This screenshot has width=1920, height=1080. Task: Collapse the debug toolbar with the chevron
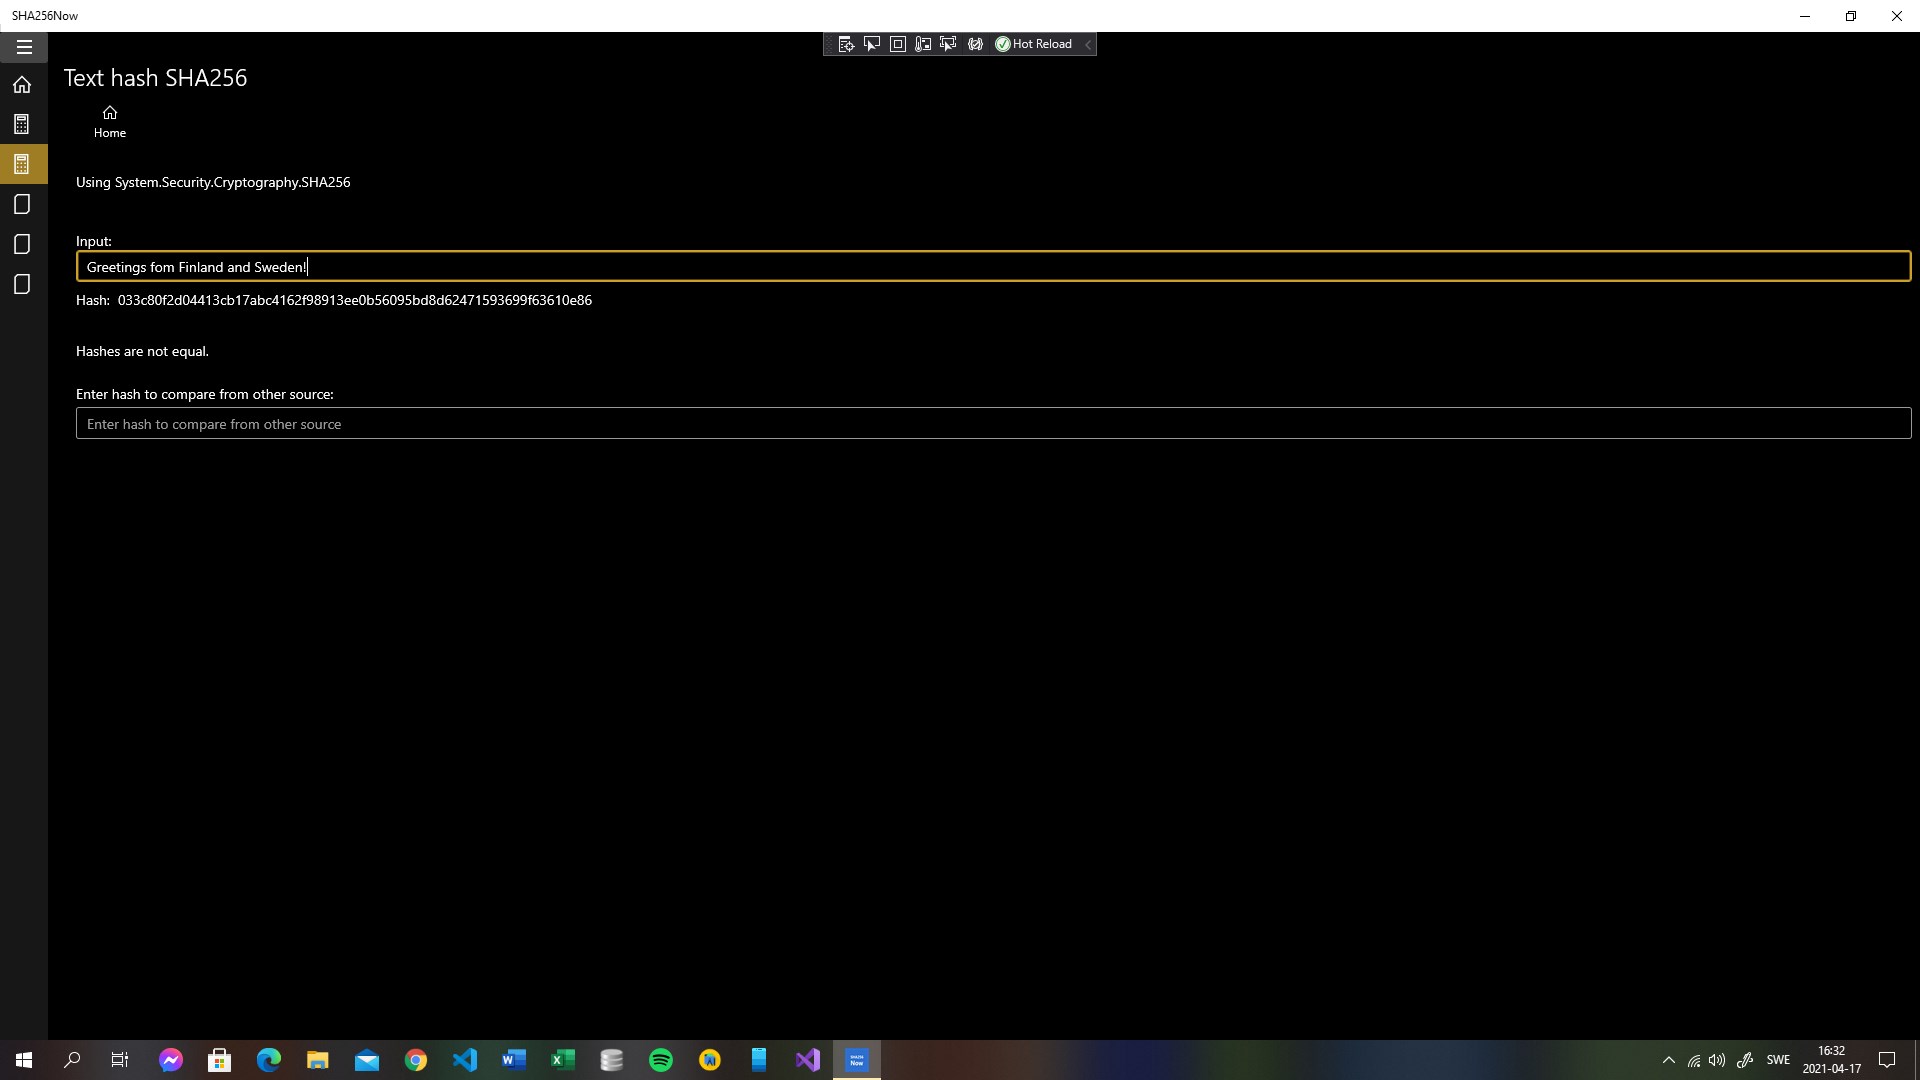(x=1088, y=44)
